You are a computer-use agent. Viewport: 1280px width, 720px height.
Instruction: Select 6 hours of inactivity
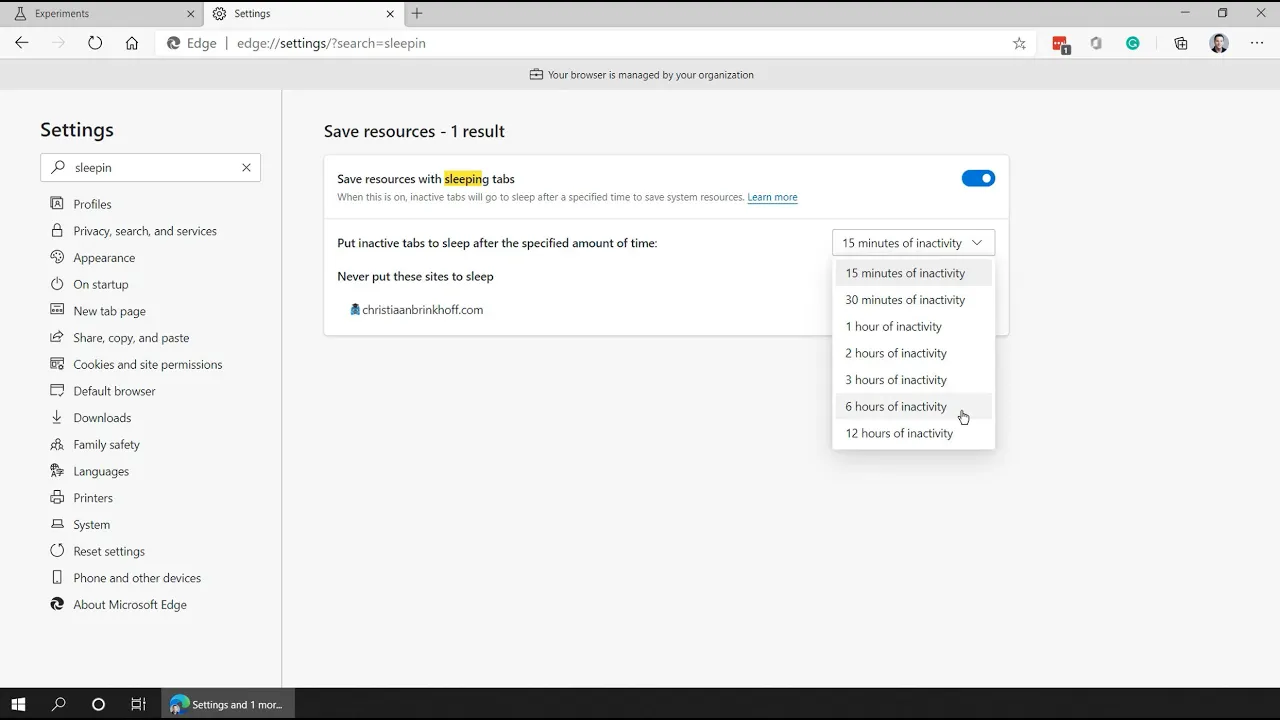pyautogui.click(x=913, y=406)
